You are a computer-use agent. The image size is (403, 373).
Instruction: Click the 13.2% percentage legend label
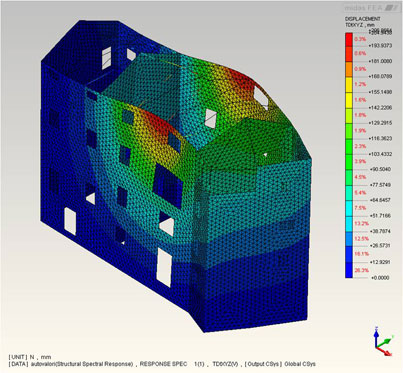[x=361, y=223]
